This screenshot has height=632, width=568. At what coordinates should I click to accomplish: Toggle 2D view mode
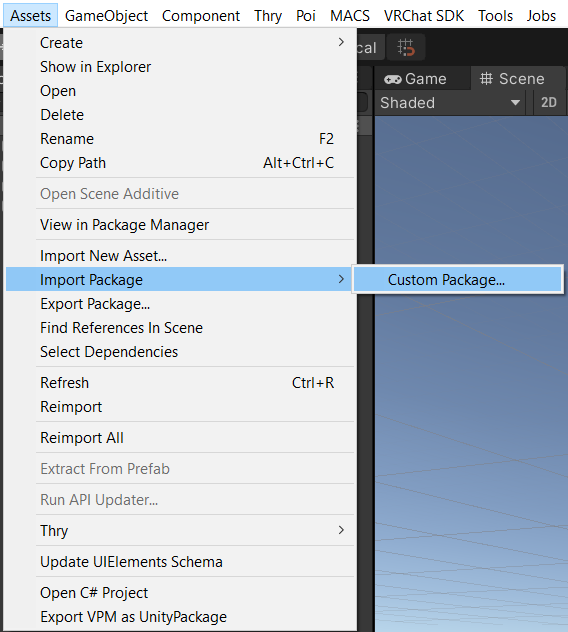pyautogui.click(x=549, y=102)
